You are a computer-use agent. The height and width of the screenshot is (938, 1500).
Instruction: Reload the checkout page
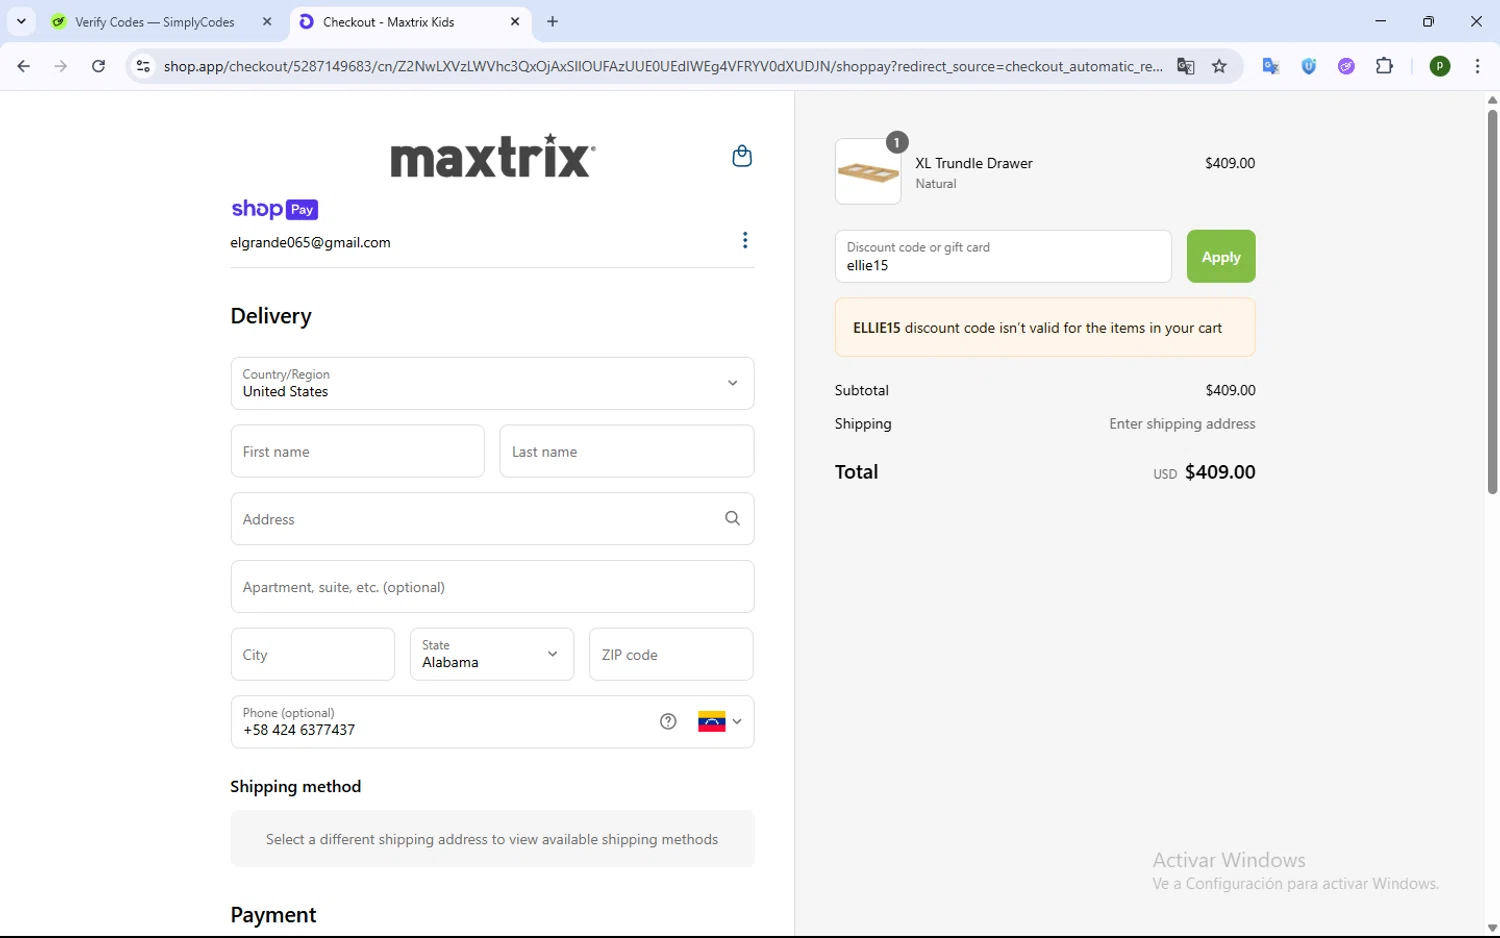[98, 66]
